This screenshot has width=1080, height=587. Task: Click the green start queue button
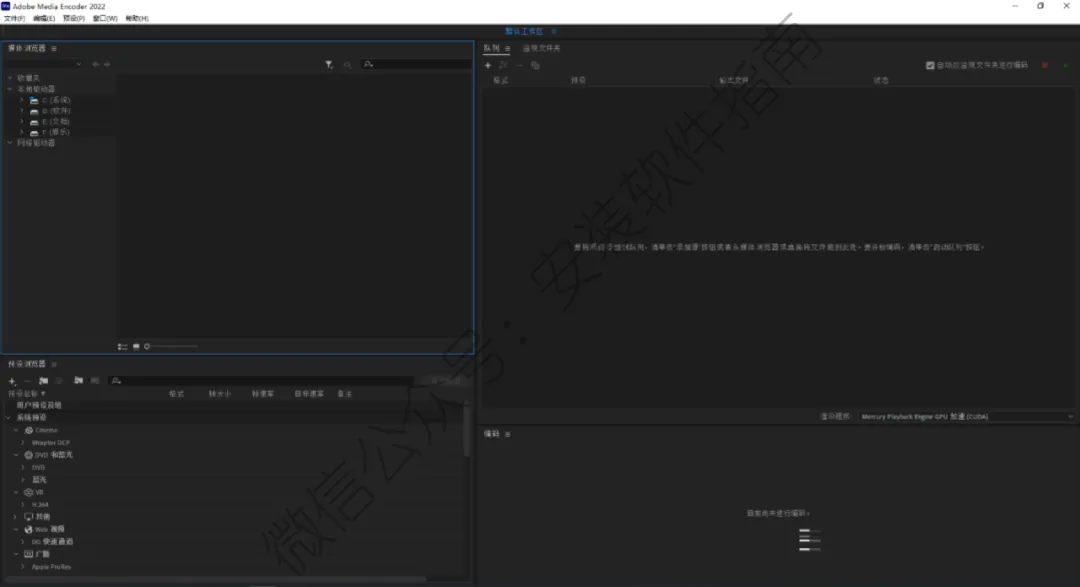[1066, 65]
